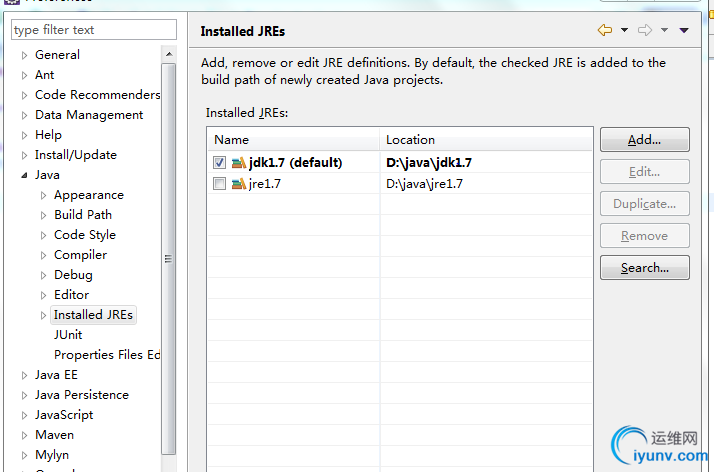This screenshot has width=714, height=472.
Task: Click the Add... button
Action: click(644, 140)
